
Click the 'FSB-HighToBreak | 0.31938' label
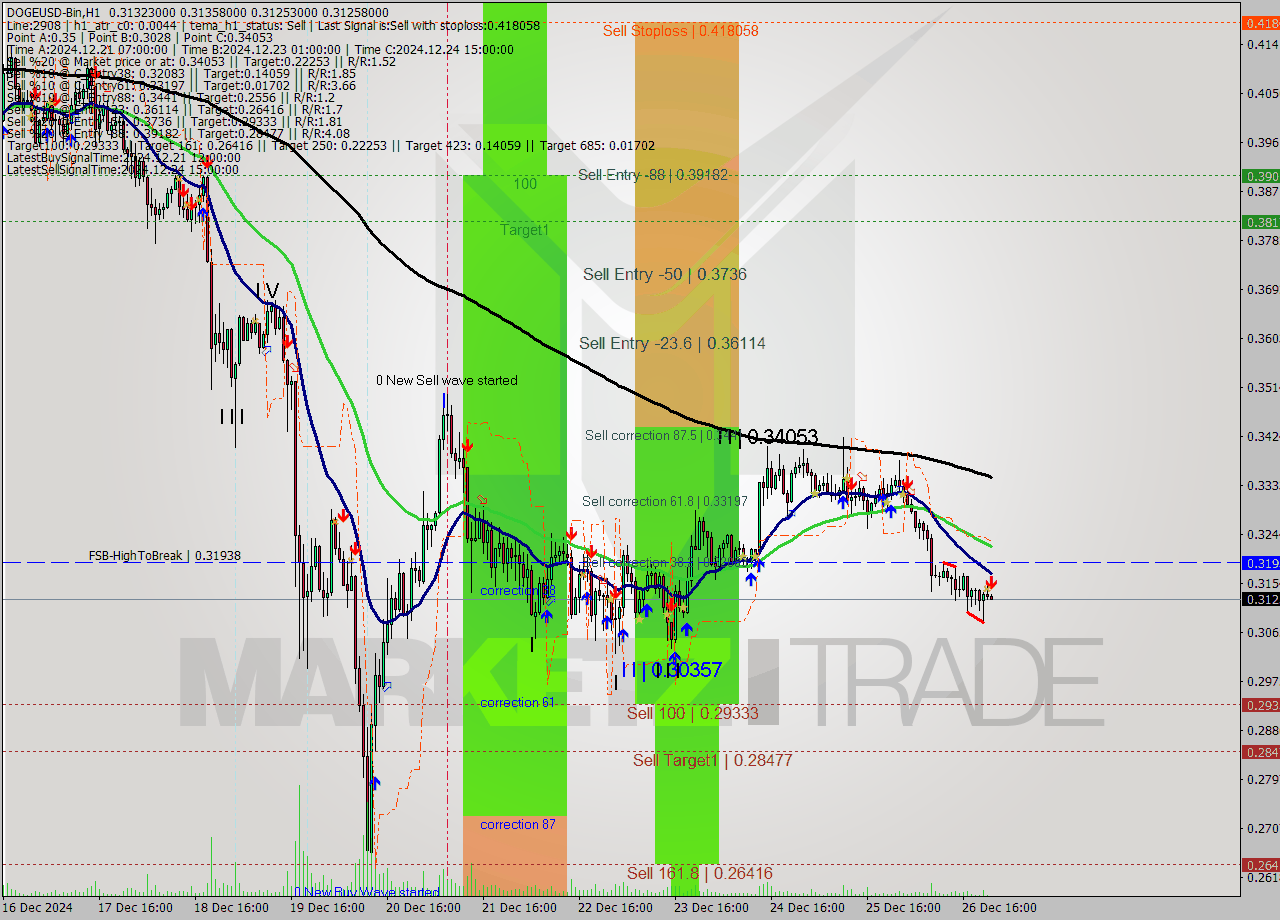[165, 555]
